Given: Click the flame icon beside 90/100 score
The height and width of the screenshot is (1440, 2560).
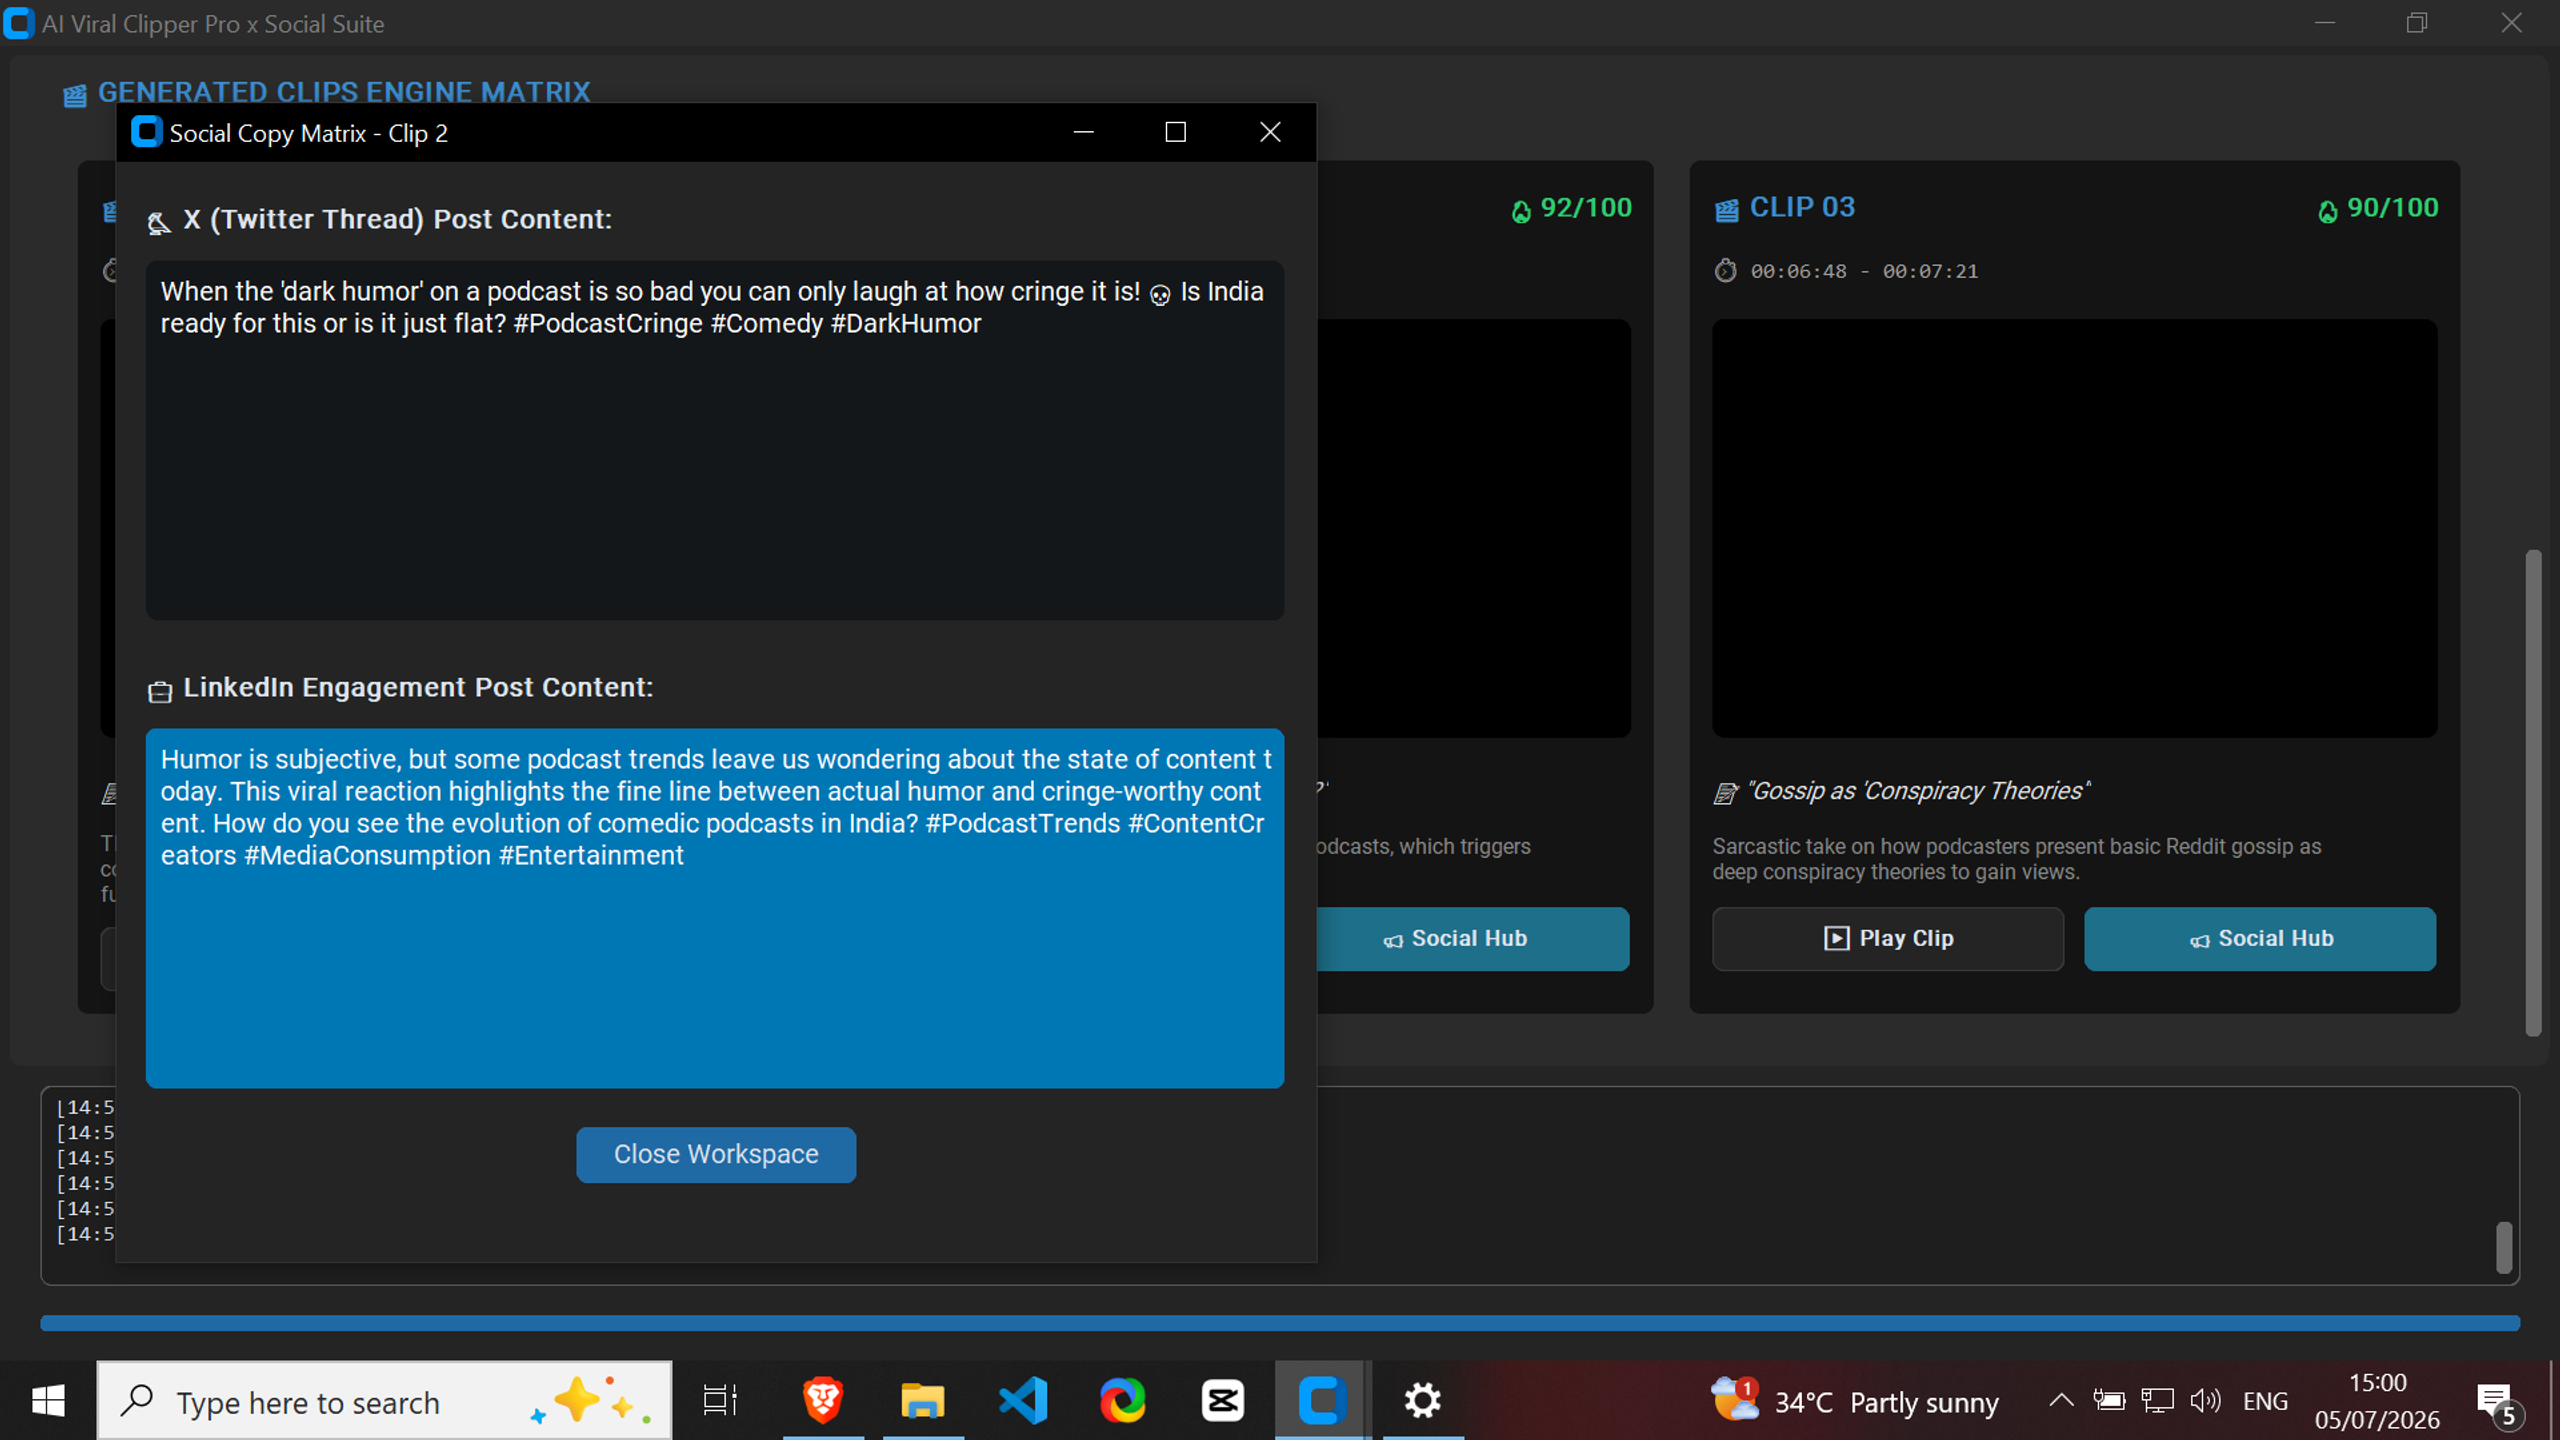Looking at the screenshot, I should (x=2328, y=211).
